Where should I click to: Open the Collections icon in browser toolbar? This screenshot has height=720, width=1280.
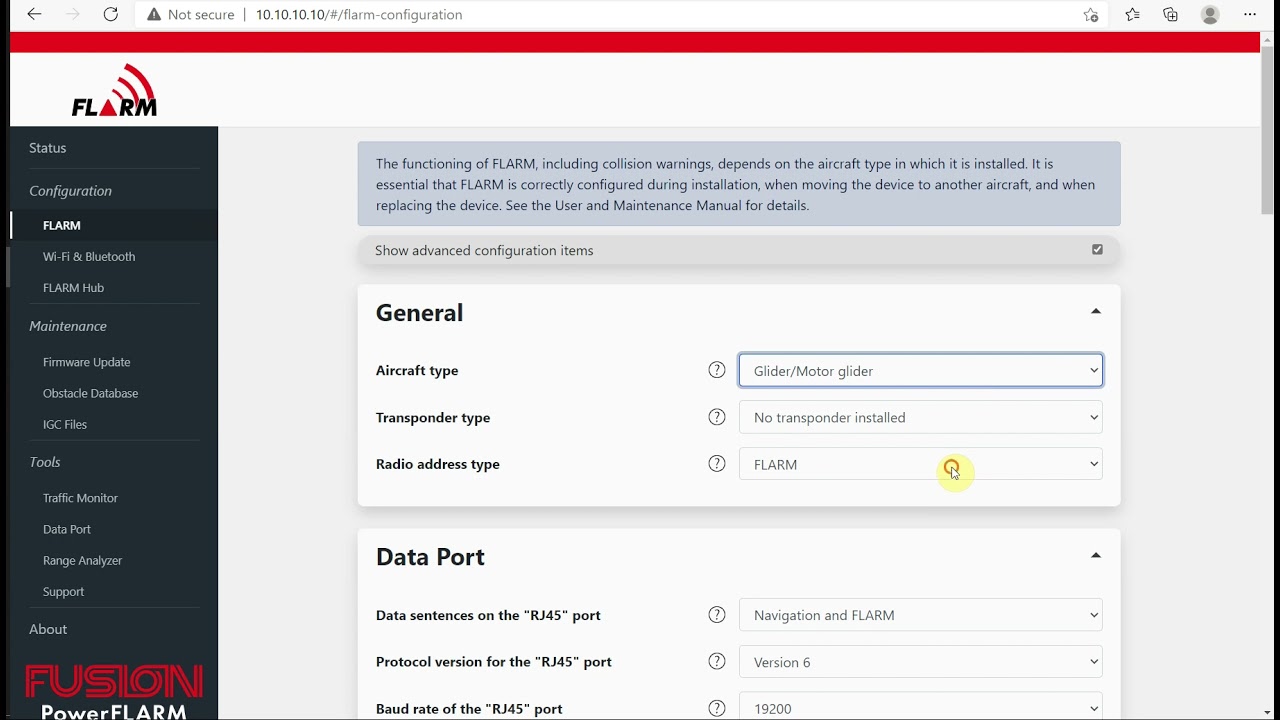pos(1171,15)
